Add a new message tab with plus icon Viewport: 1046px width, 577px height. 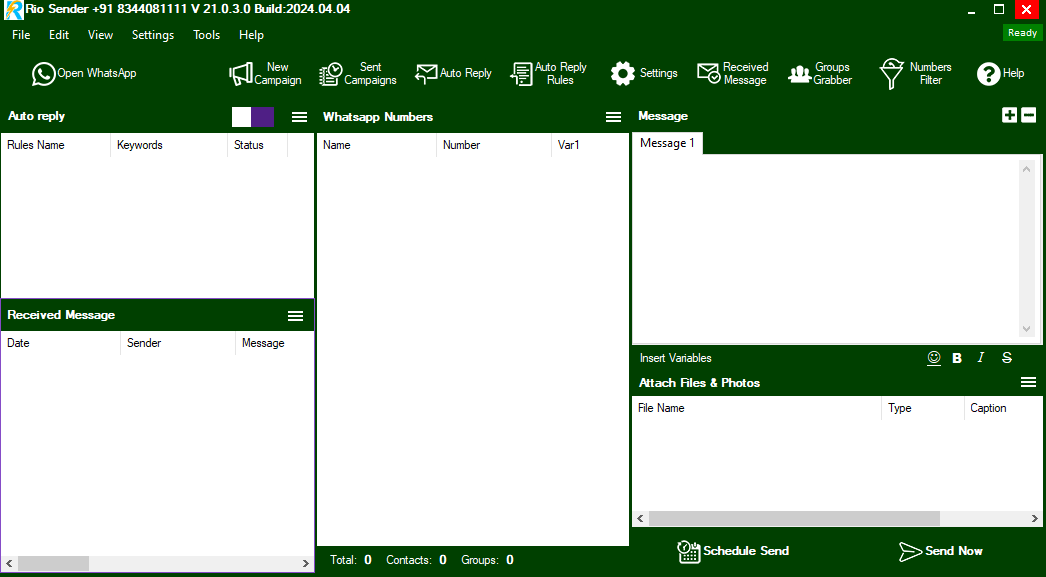click(1009, 115)
